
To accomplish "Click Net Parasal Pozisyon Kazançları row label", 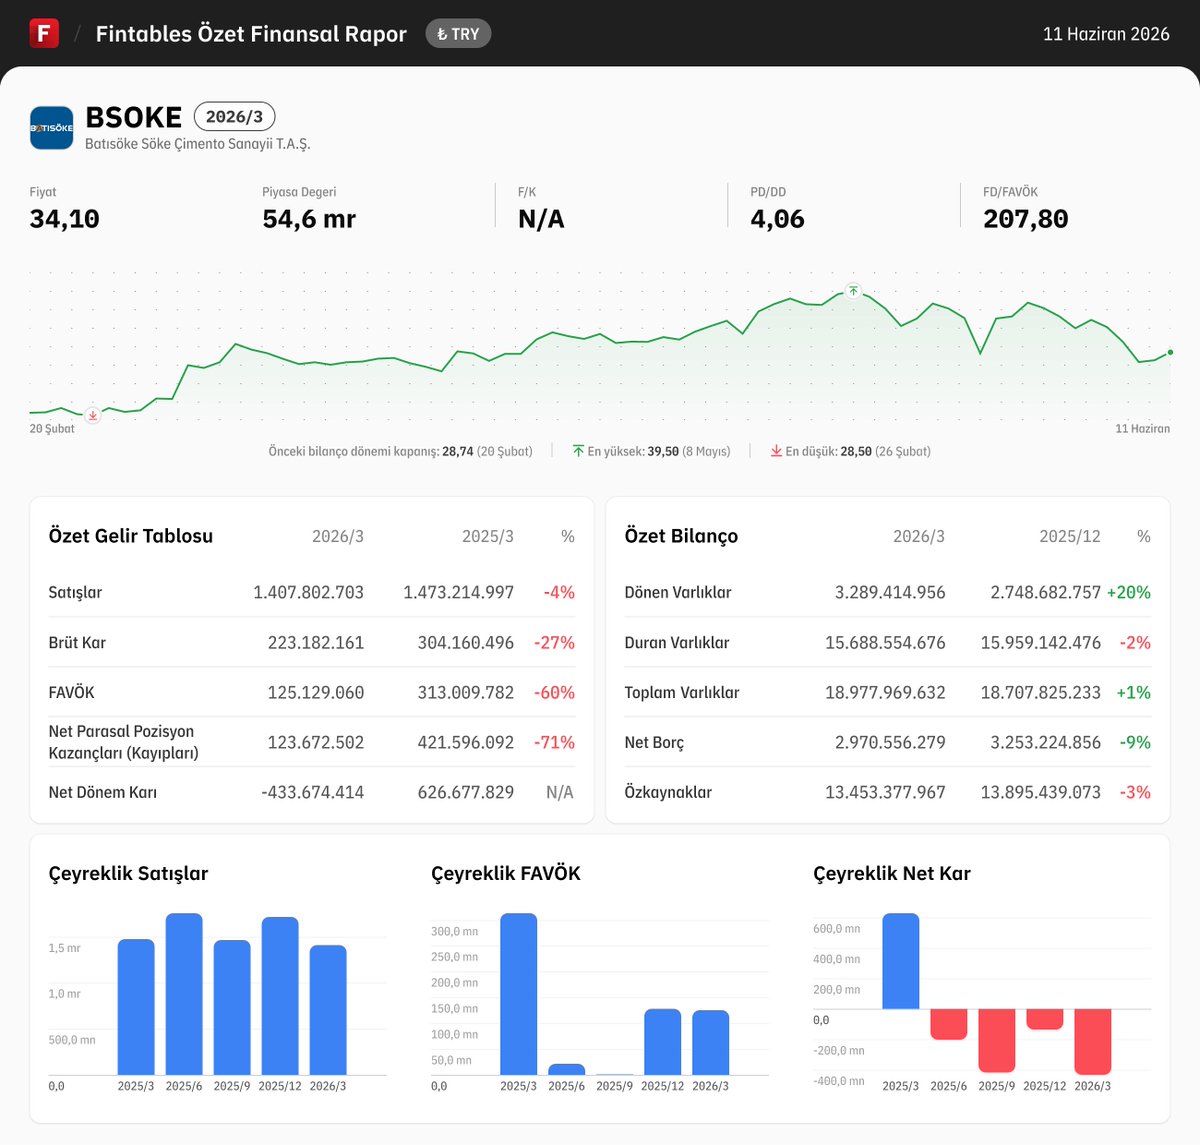I will [x=124, y=742].
